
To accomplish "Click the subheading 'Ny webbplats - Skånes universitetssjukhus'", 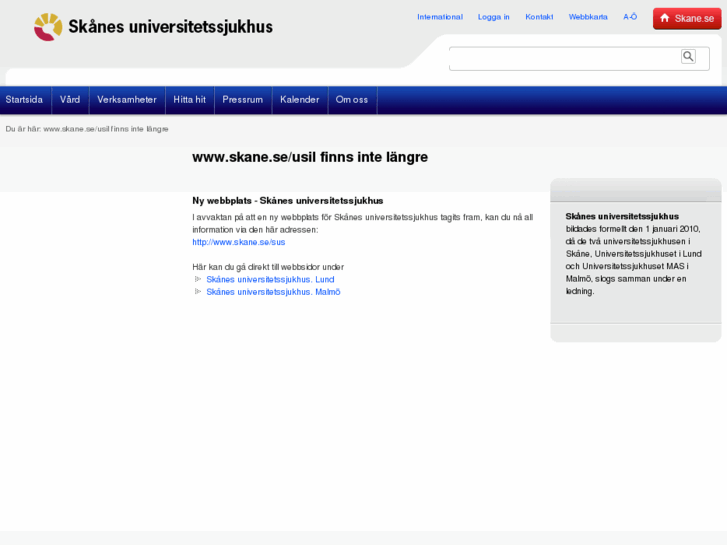I will (288, 201).
